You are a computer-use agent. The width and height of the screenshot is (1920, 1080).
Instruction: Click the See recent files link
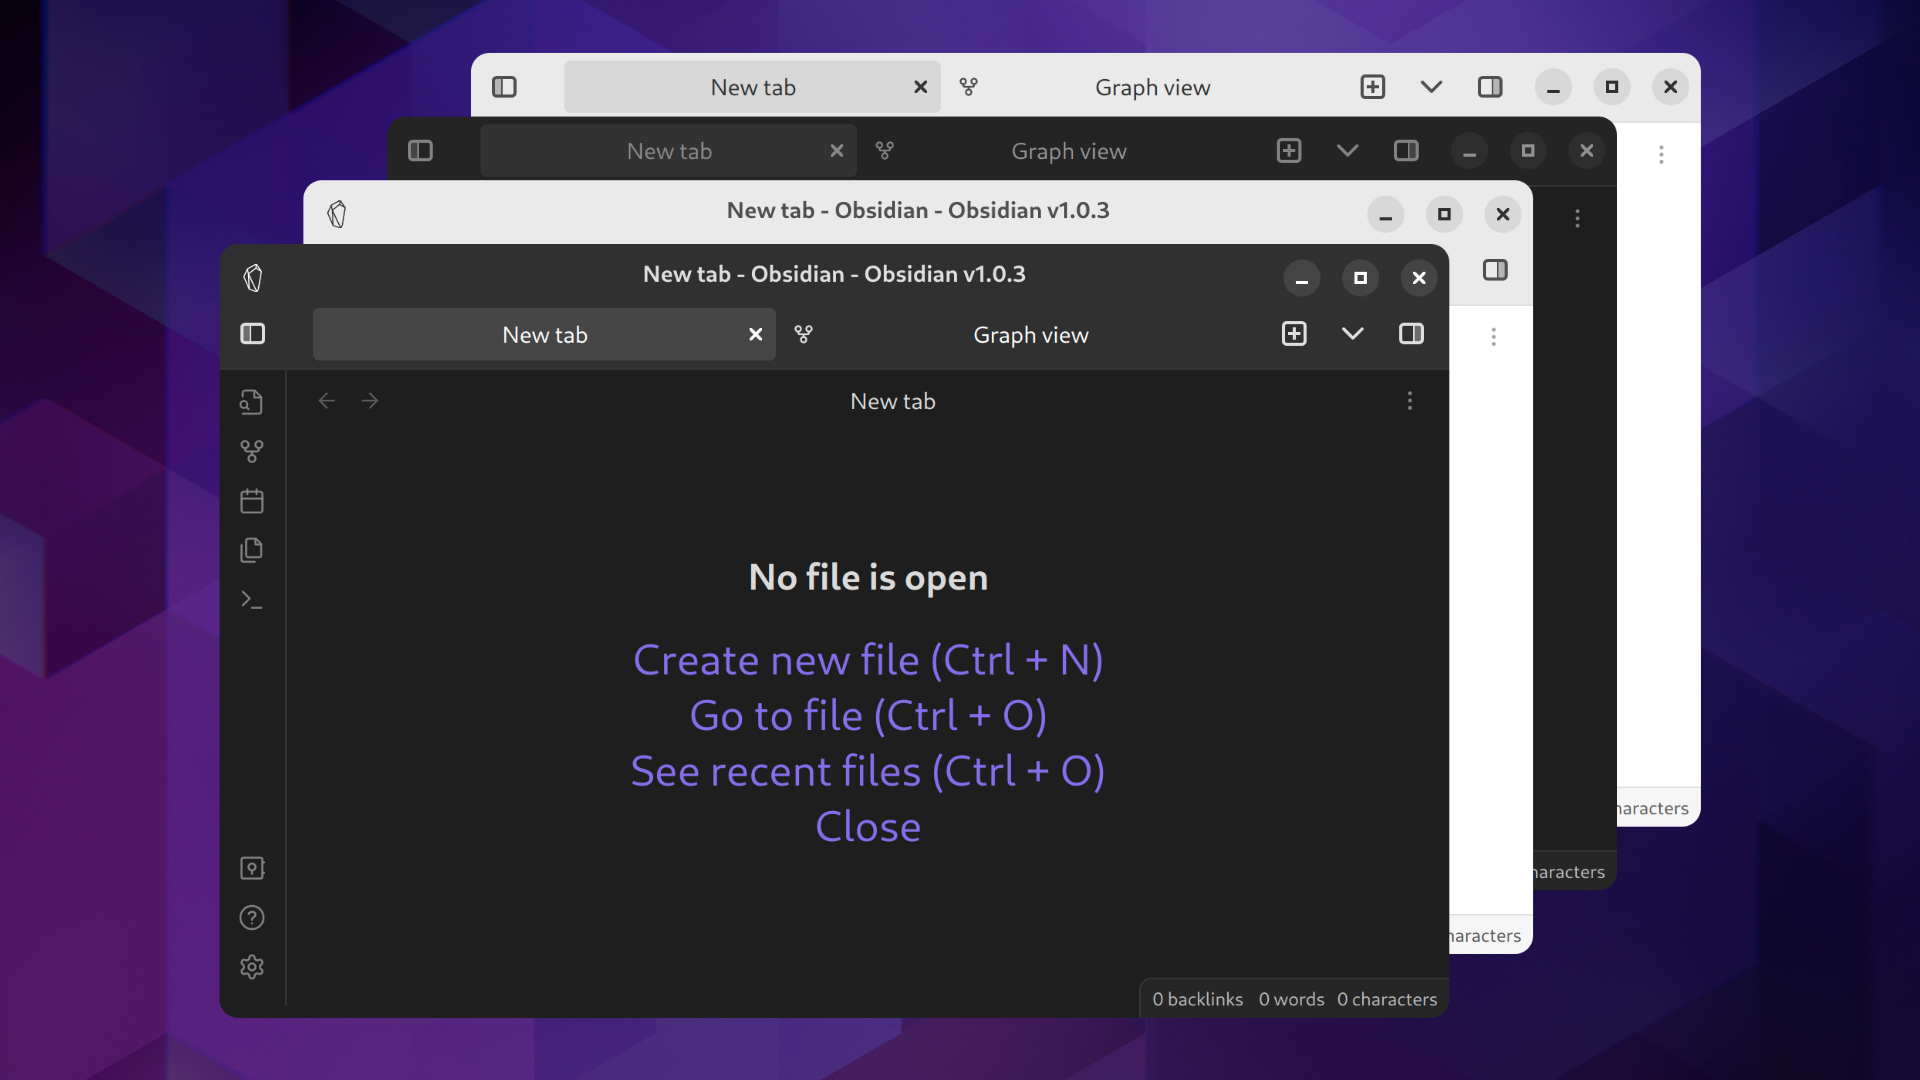(867, 772)
